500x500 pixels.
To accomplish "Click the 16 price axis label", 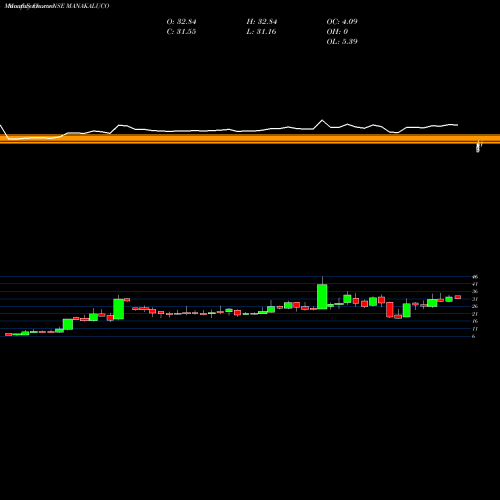I will [x=475, y=321].
